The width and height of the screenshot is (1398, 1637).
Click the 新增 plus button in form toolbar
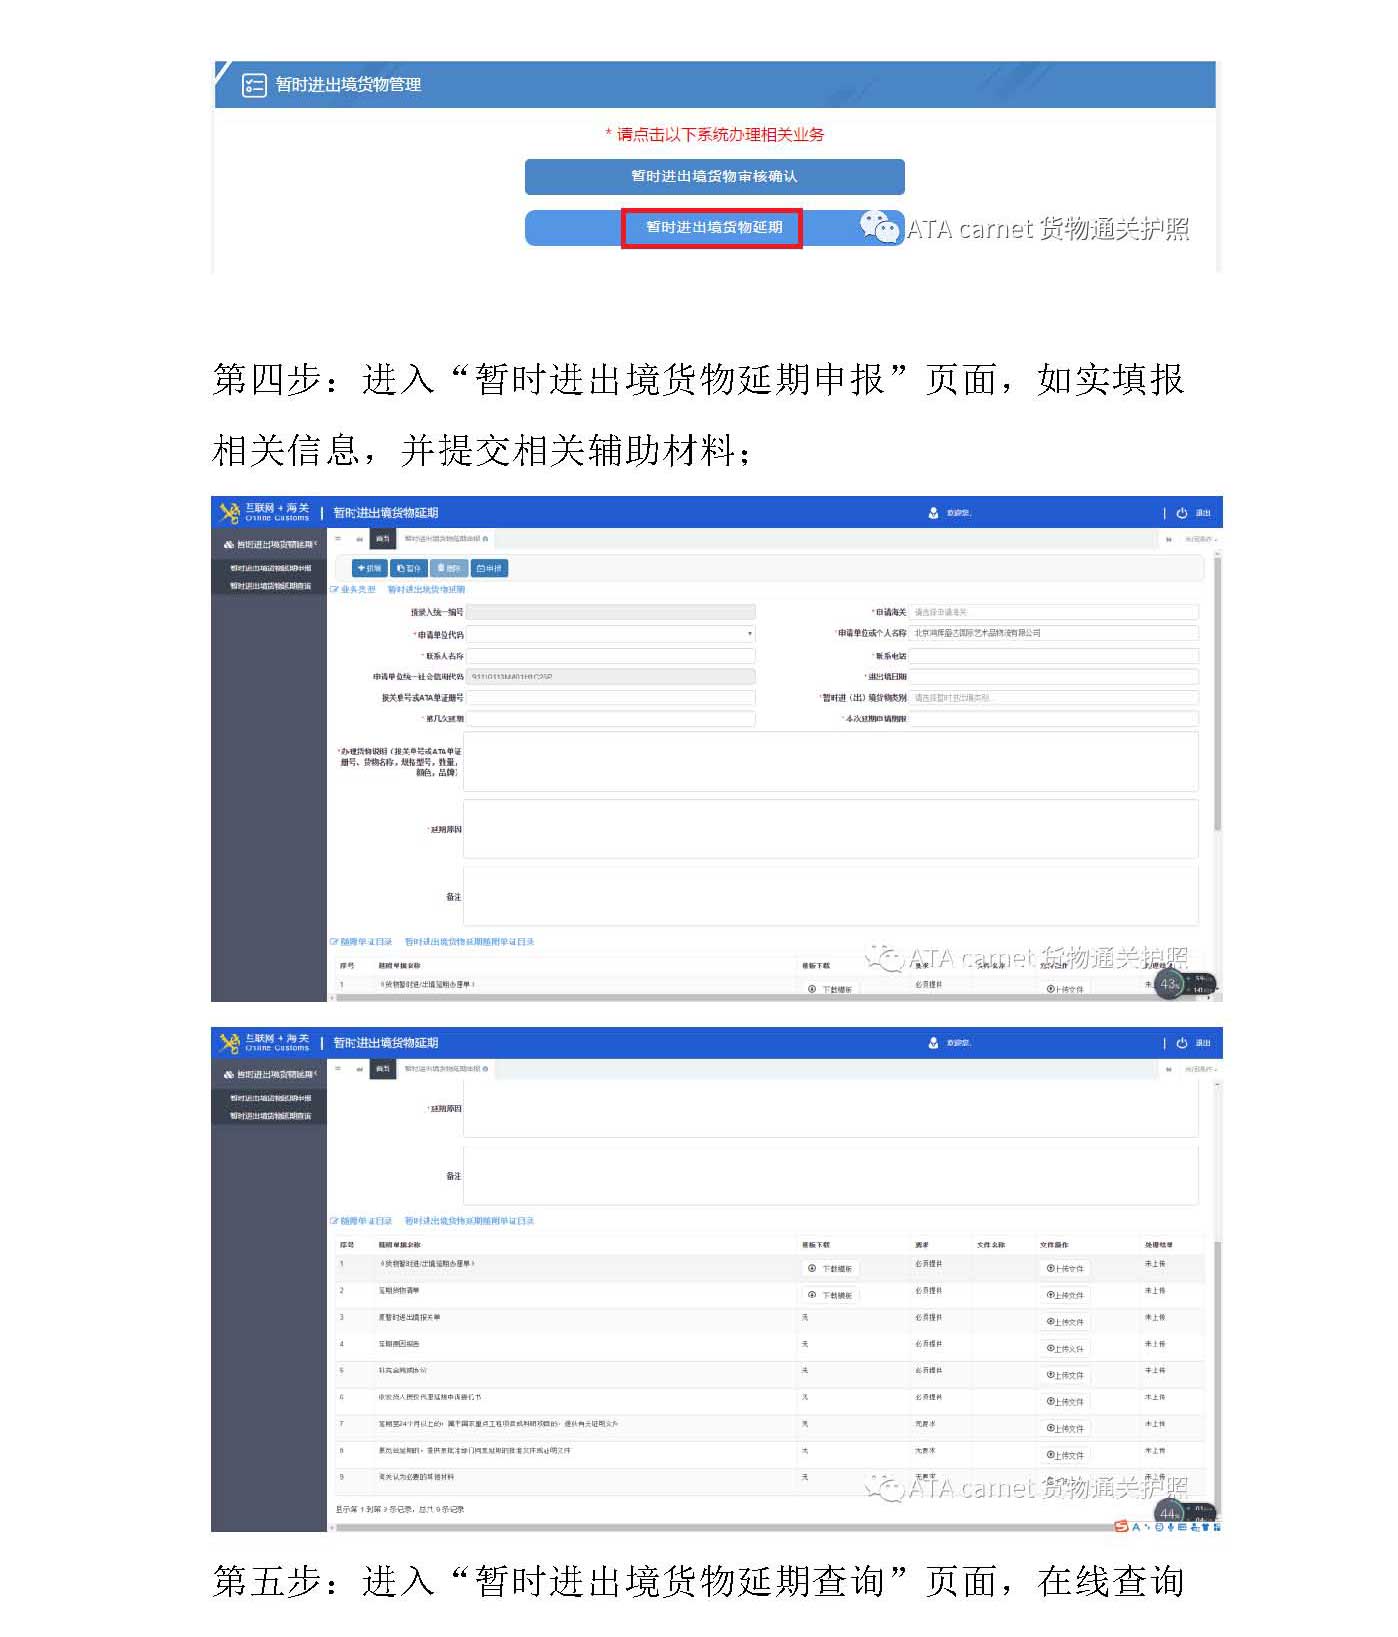pos(370,568)
